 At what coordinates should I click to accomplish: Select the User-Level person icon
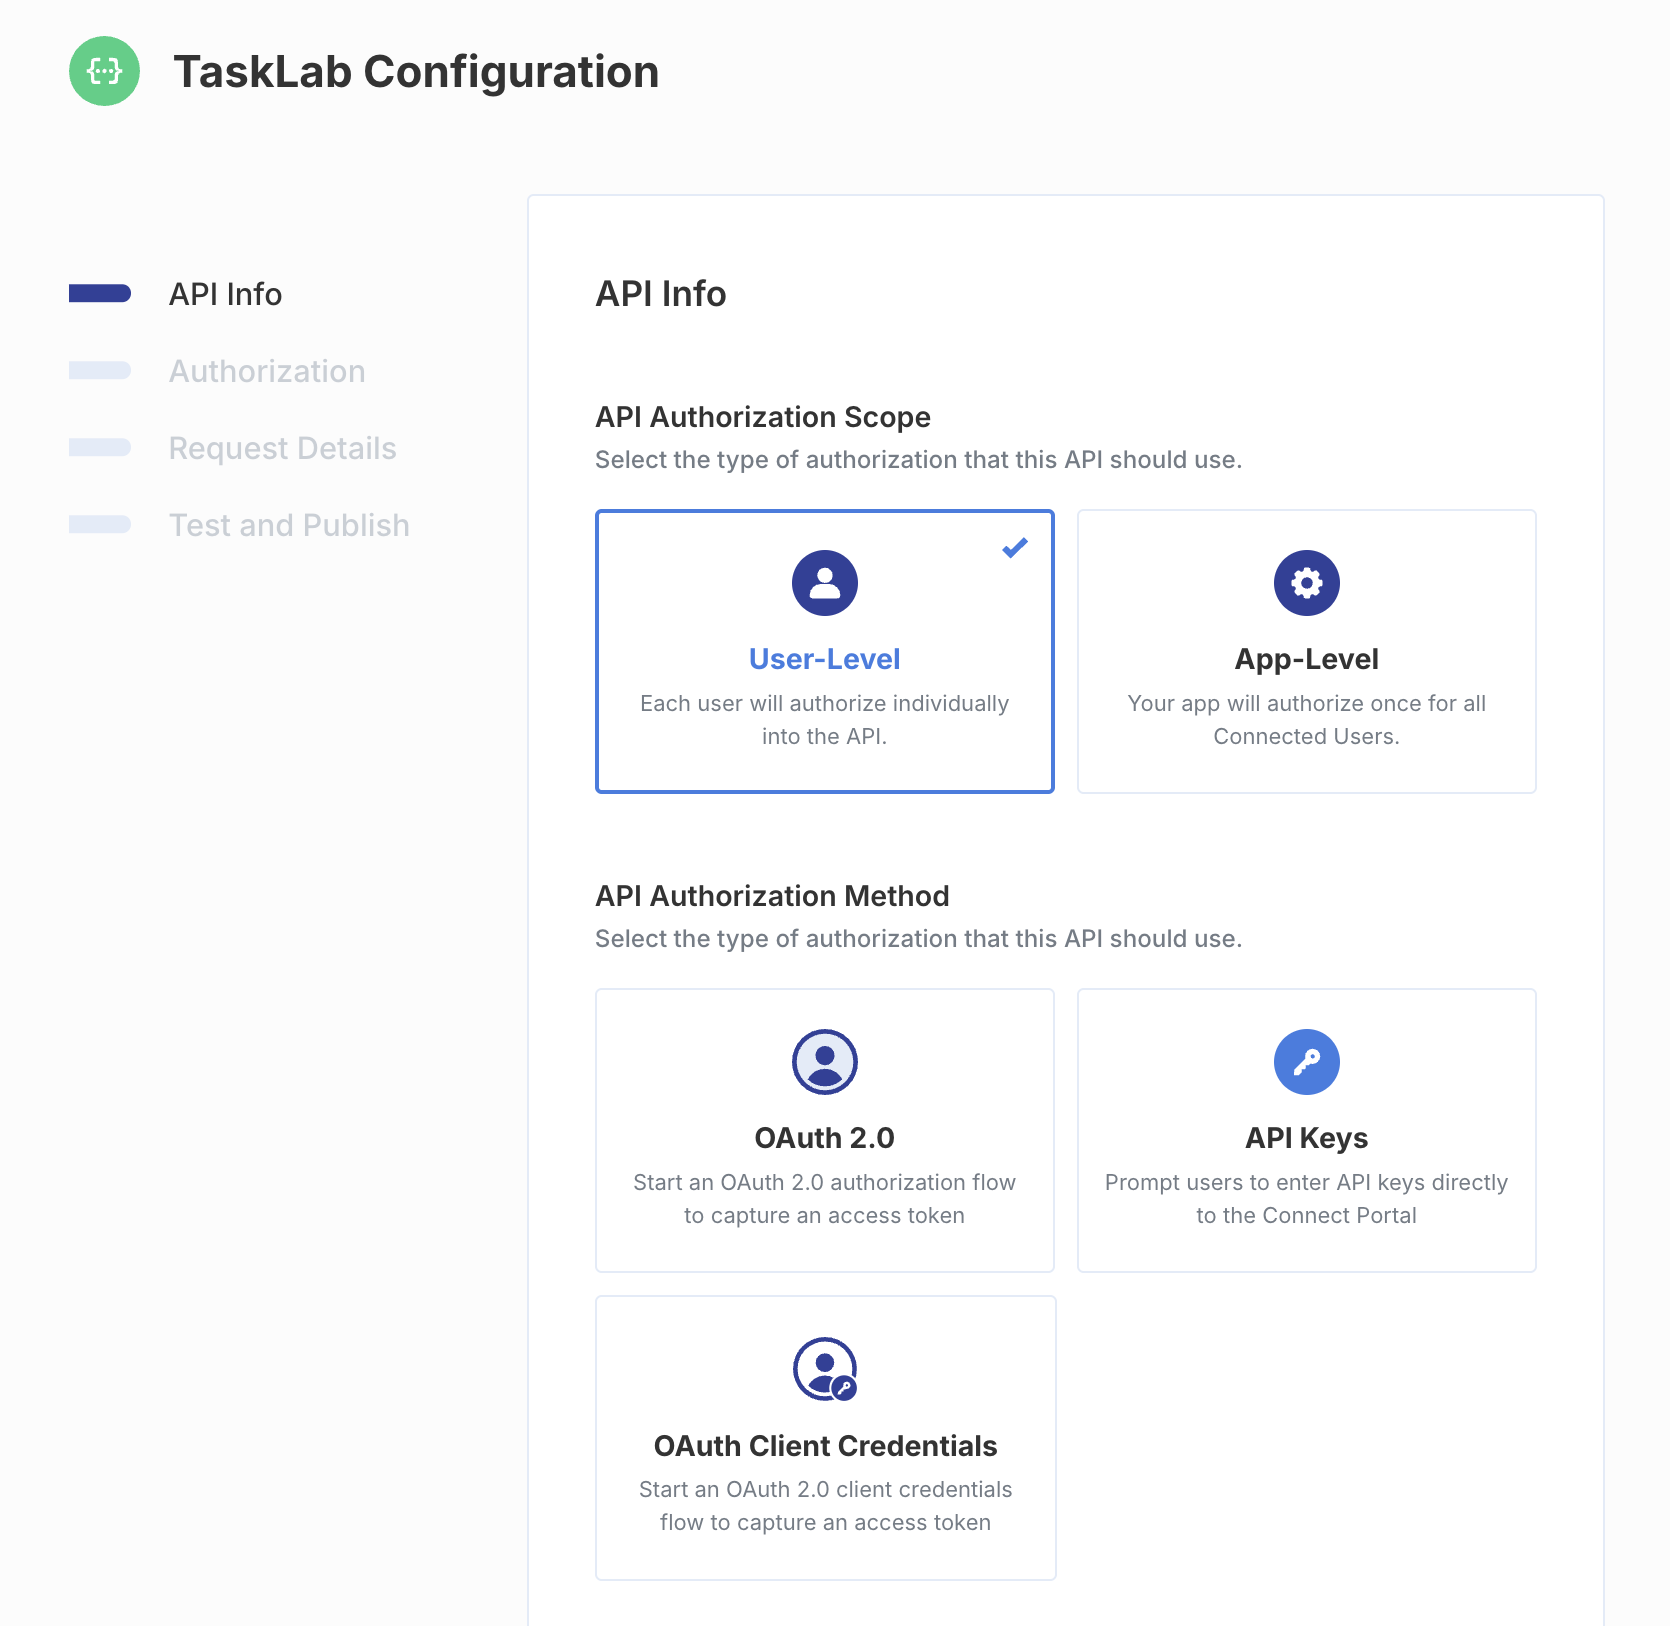pyautogui.click(x=824, y=582)
